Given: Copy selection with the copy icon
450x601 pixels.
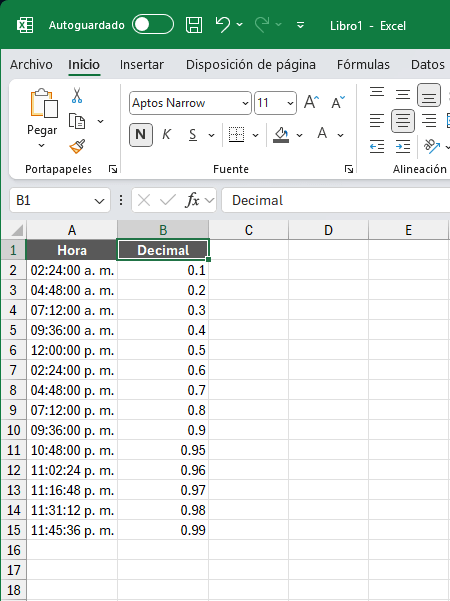Looking at the screenshot, I should tap(77, 121).
